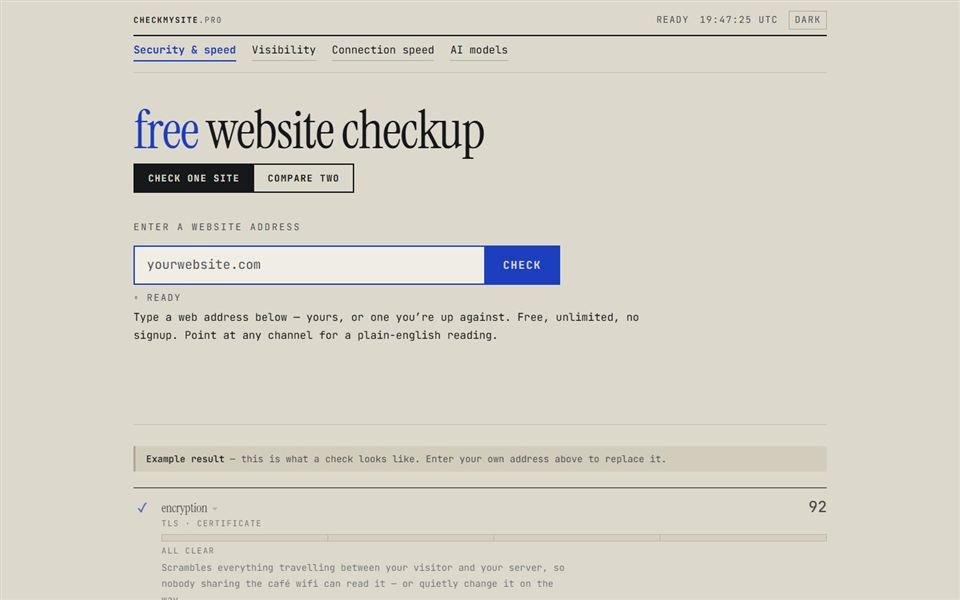Toggle DARK mode button
Image resolution: width=960 pixels, height=600 pixels.
pyautogui.click(x=807, y=20)
